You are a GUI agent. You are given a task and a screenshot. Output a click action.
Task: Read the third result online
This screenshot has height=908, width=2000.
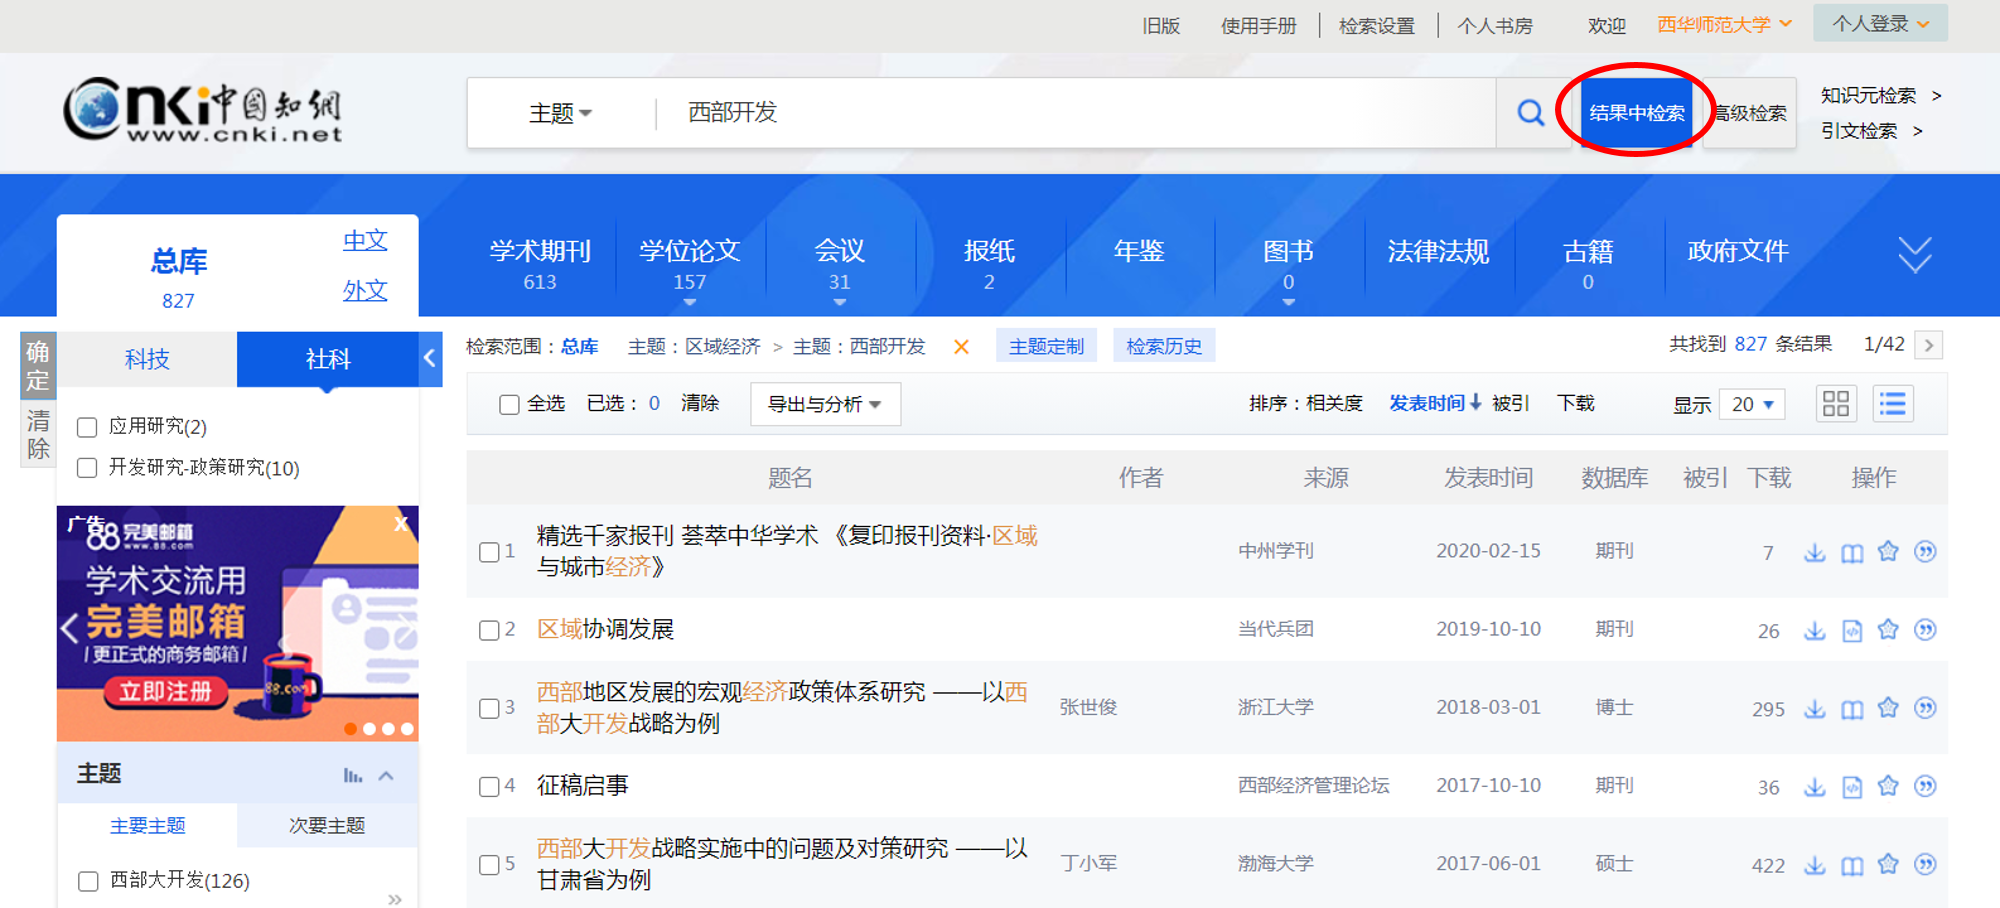[x=1852, y=709]
